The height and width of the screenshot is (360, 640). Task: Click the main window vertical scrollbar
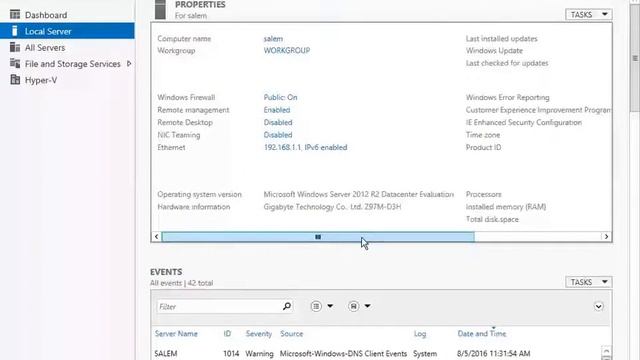coord(635,58)
